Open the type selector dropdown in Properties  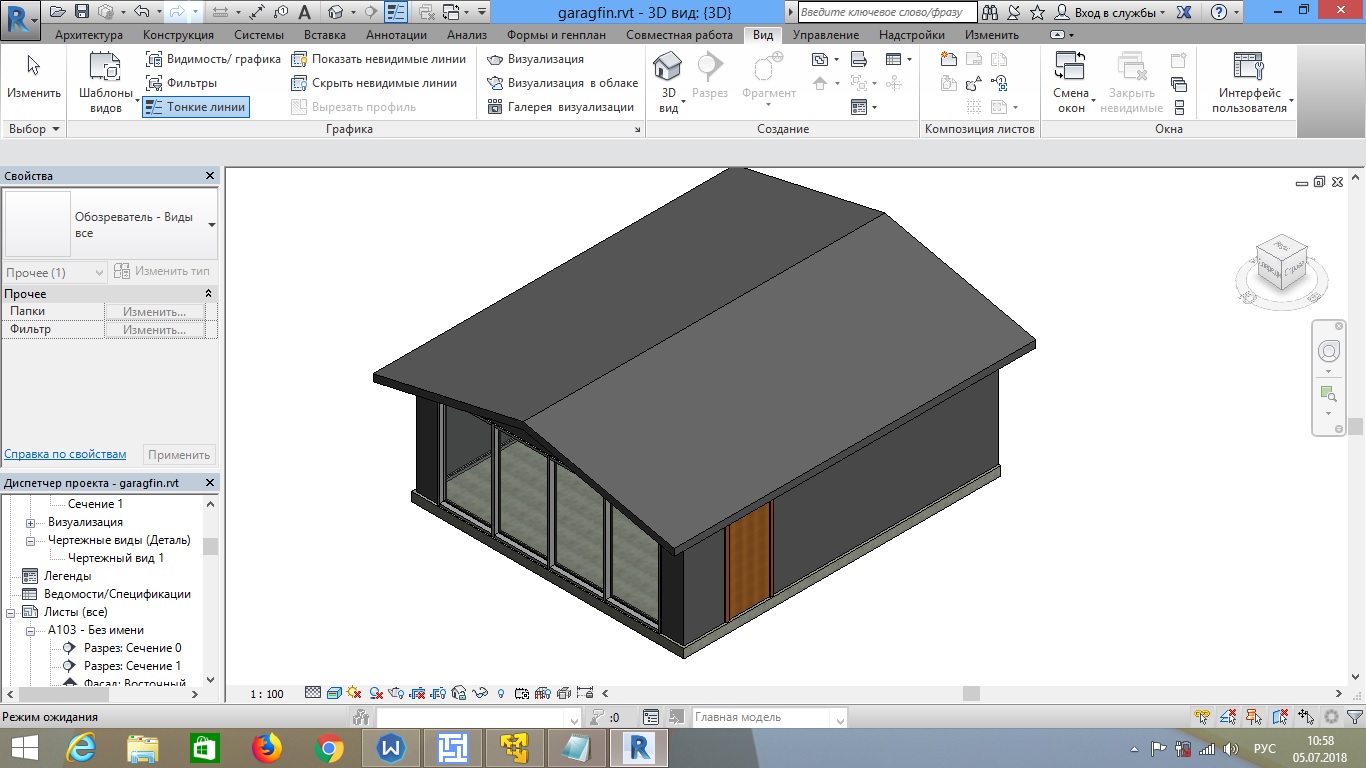point(211,225)
